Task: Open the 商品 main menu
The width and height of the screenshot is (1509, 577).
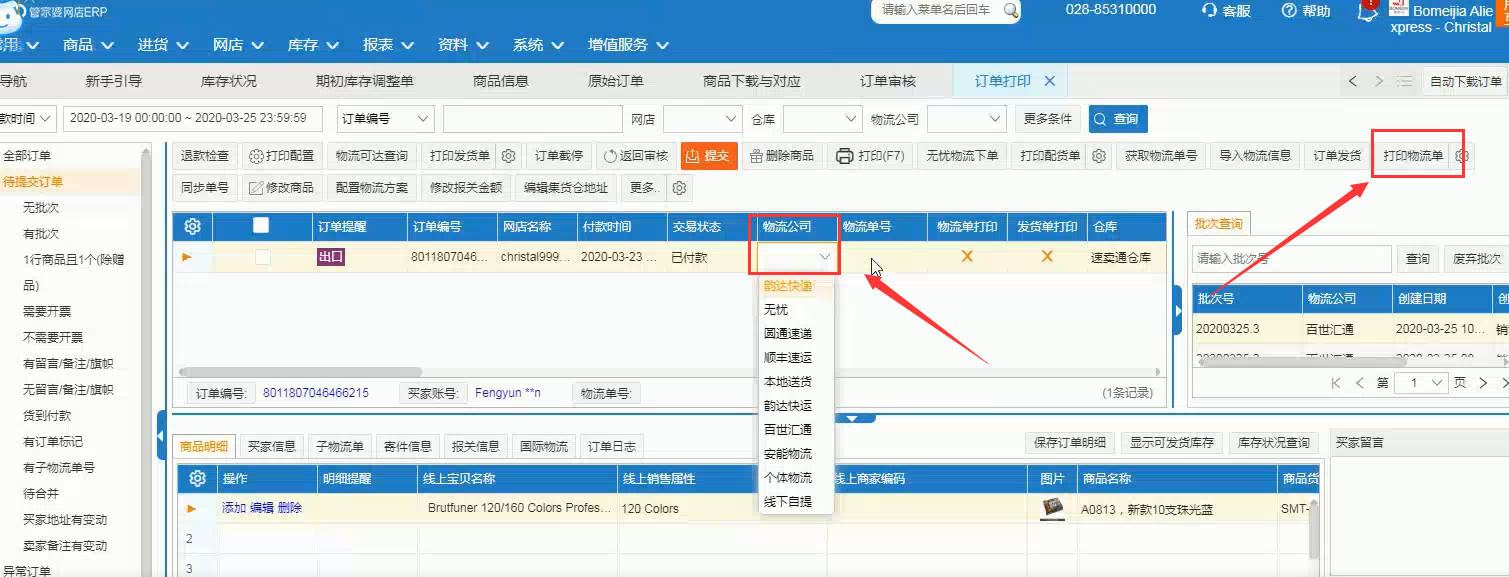Action: [x=88, y=45]
